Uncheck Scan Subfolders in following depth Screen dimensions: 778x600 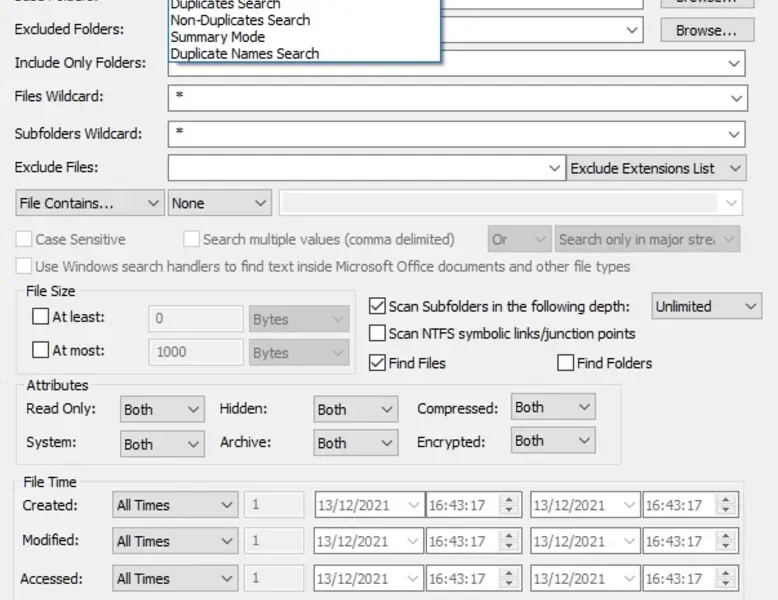pyautogui.click(x=377, y=306)
